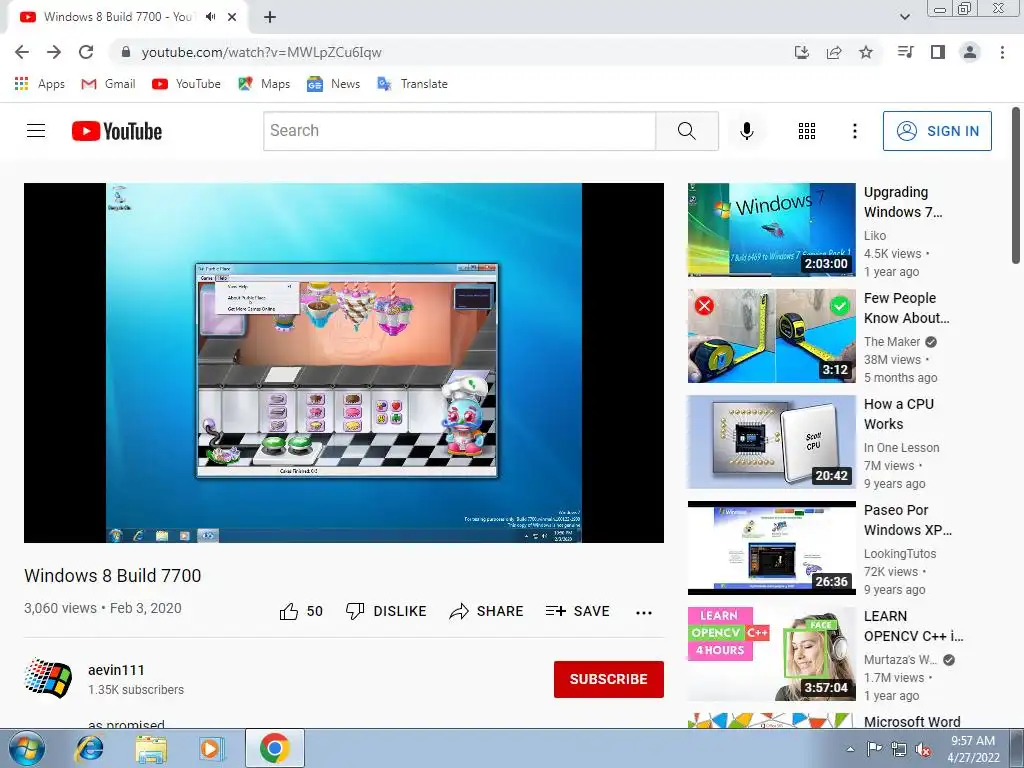Expand the tab search chevron

pyautogui.click(x=905, y=17)
